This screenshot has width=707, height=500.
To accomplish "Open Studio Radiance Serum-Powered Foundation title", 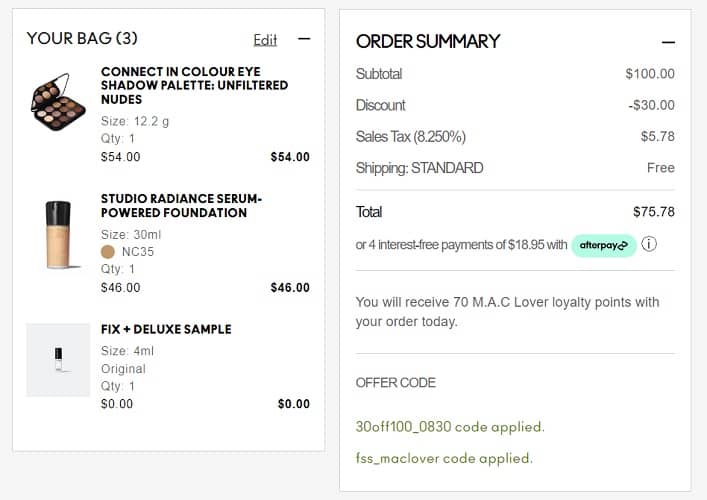I will [x=181, y=206].
